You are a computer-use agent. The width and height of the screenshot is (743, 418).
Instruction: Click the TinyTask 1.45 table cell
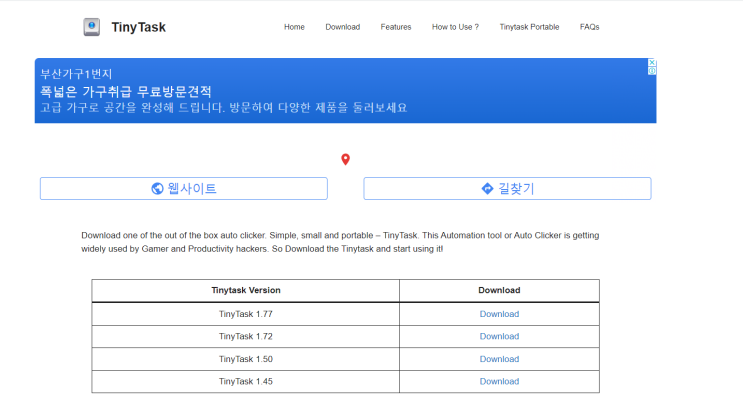[x=245, y=381]
